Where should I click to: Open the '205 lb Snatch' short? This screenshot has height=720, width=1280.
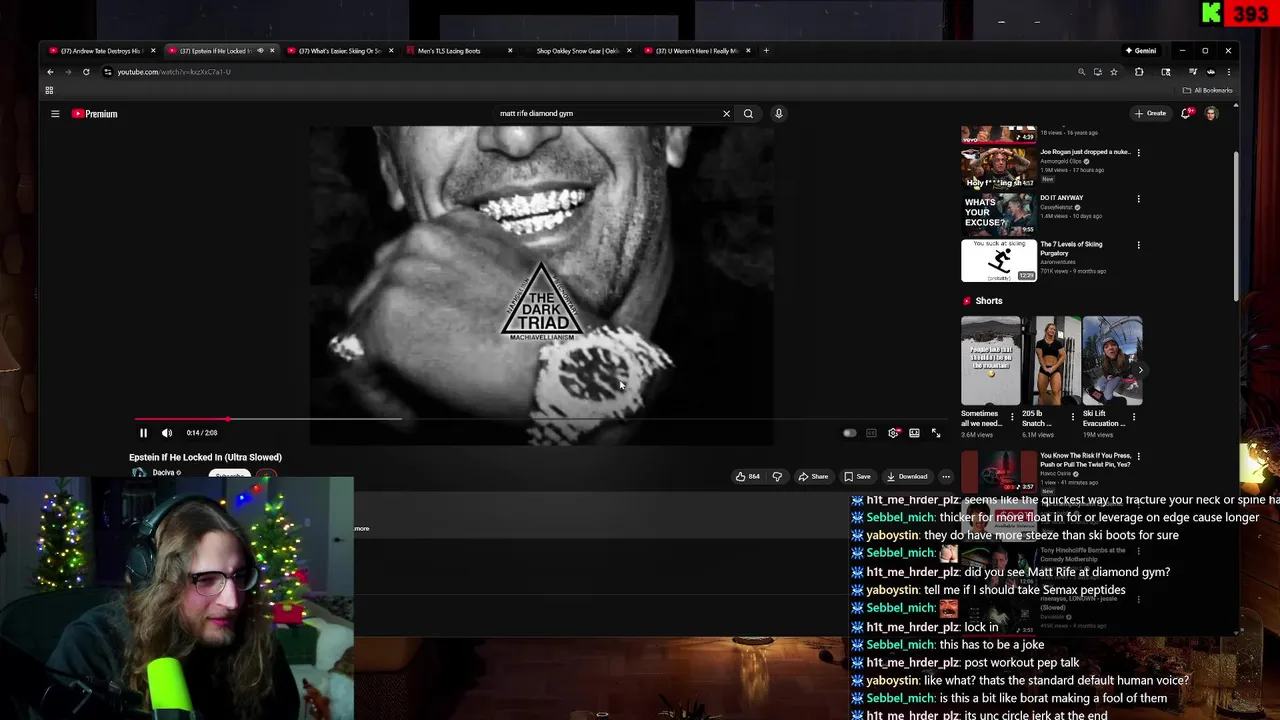coord(1051,361)
